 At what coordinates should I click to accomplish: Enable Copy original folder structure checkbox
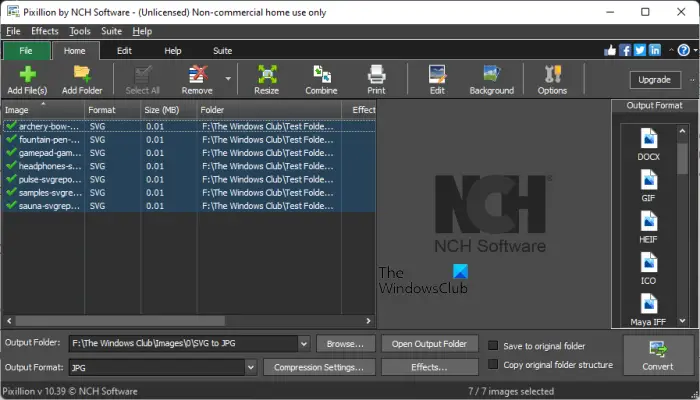[493, 364]
